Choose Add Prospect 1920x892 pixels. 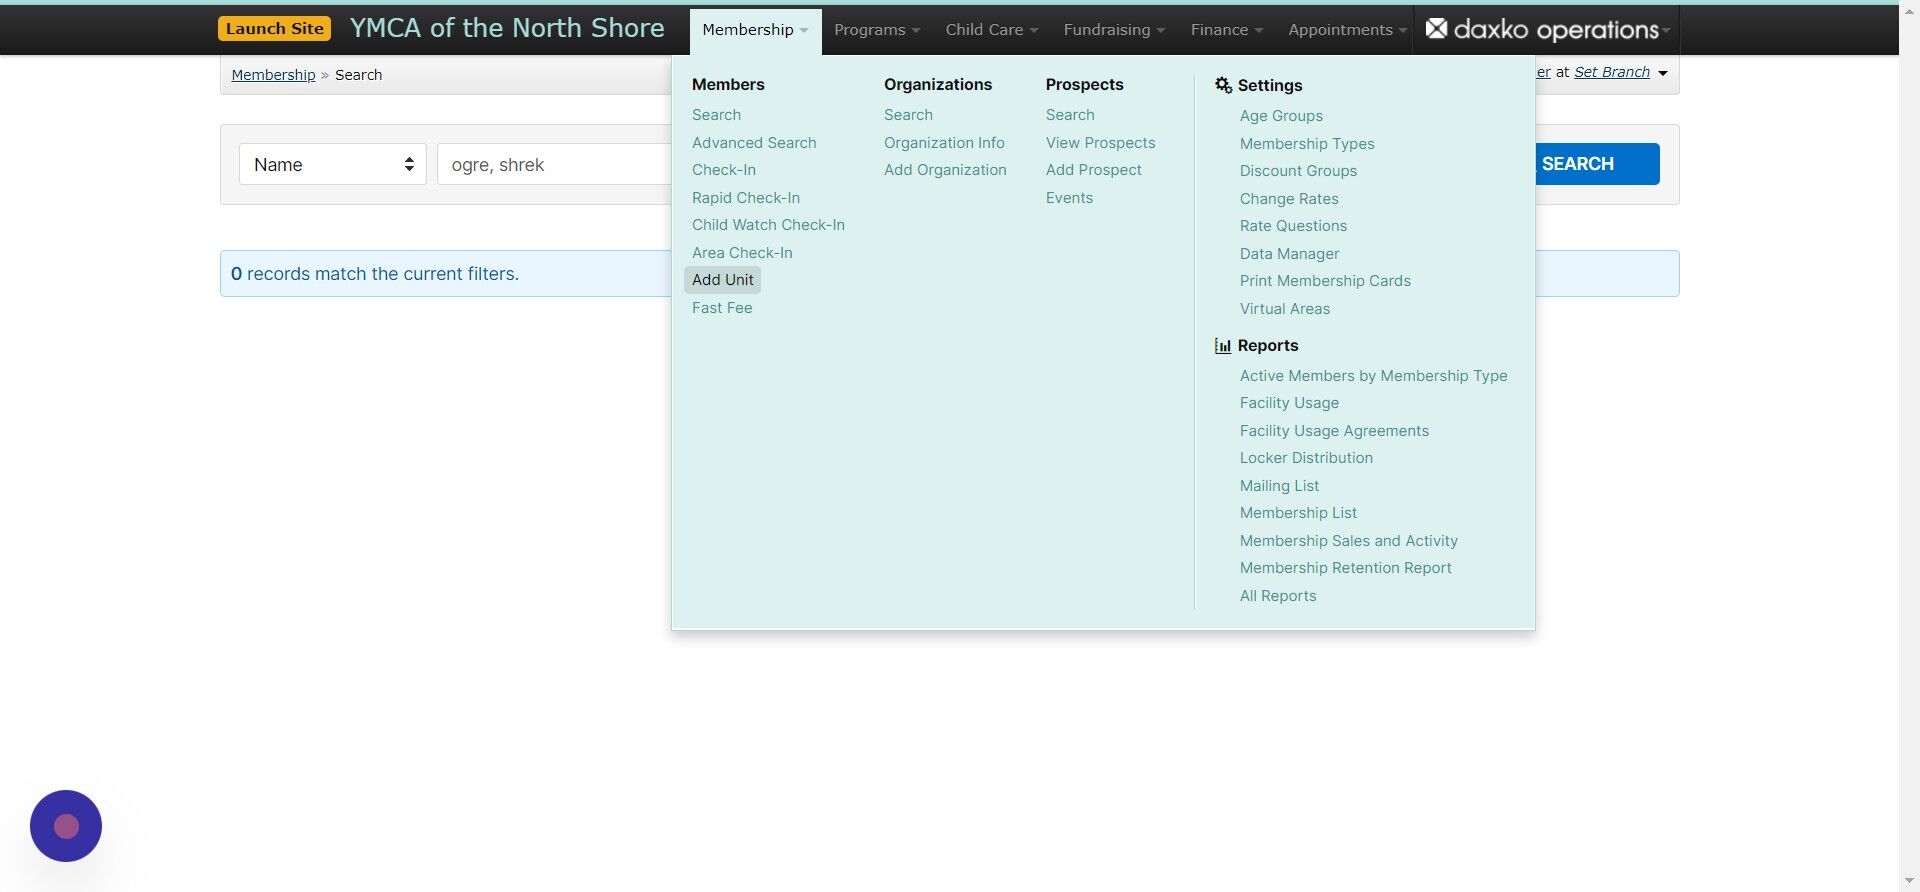pos(1093,170)
